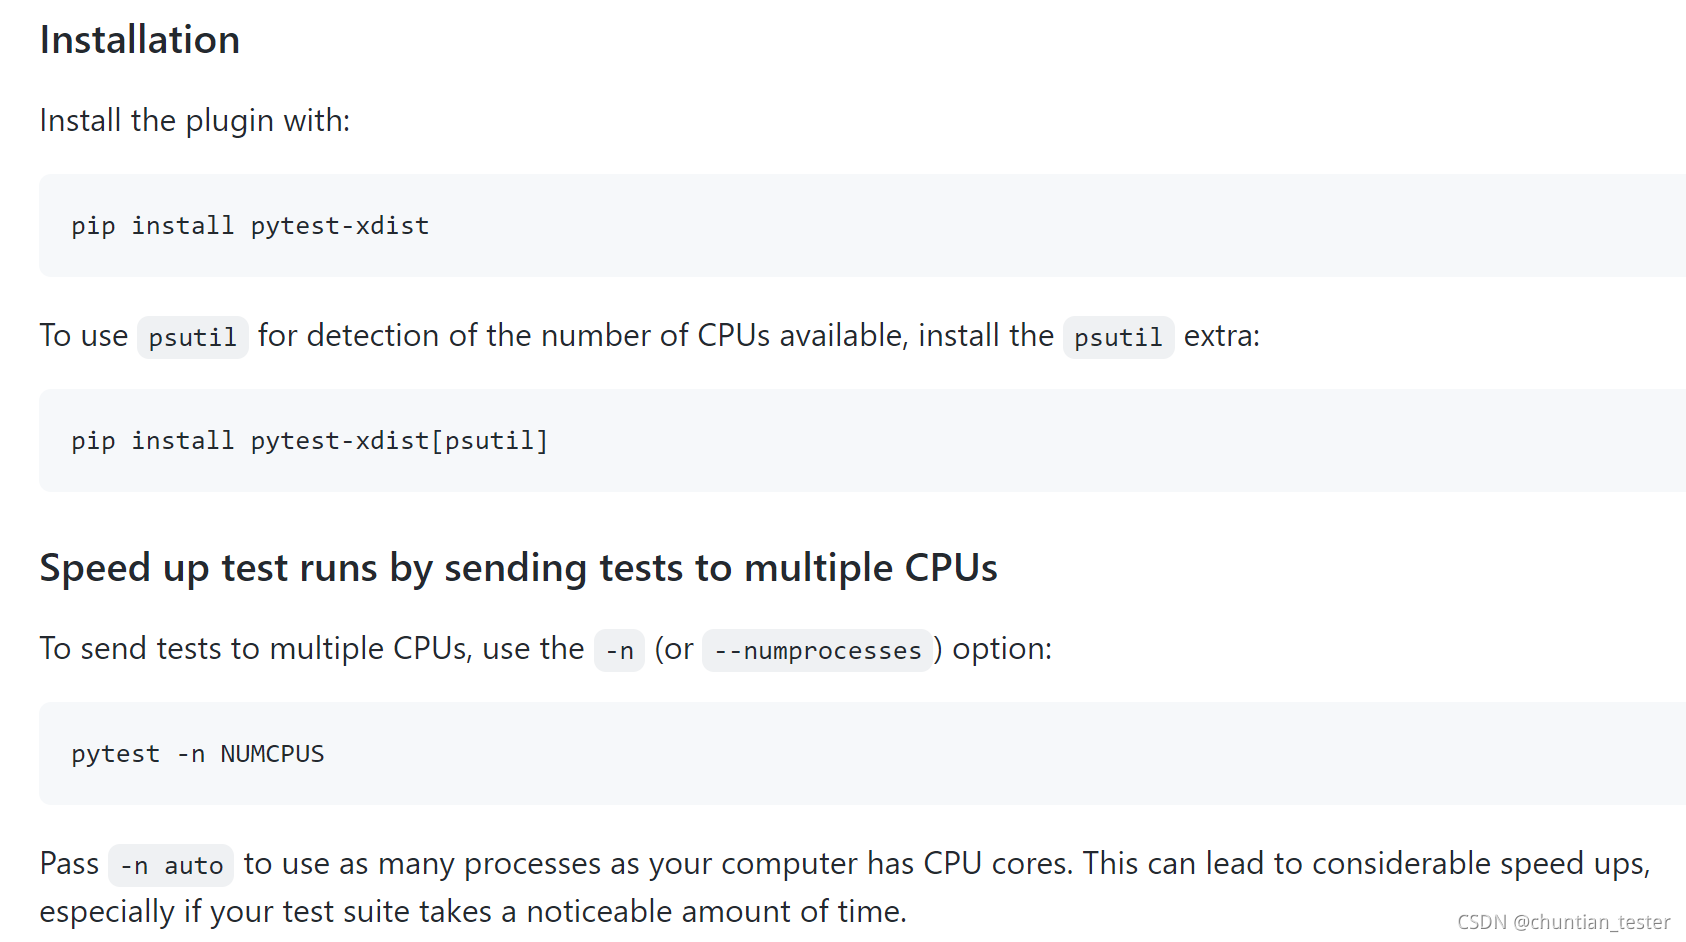The height and width of the screenshot is (942, 1686).
Task: Click the inline "-n auto" code
Action: (x=171, y=866)
